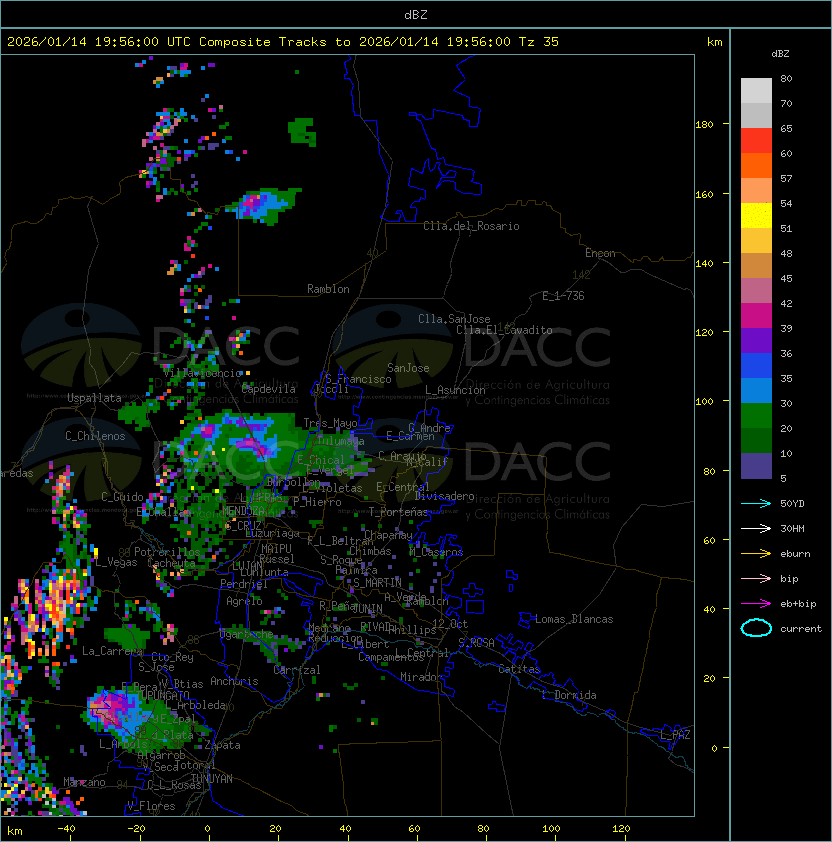Click the 'Divisadero' map label
832x842 pixels.
[x=445, y=496]
